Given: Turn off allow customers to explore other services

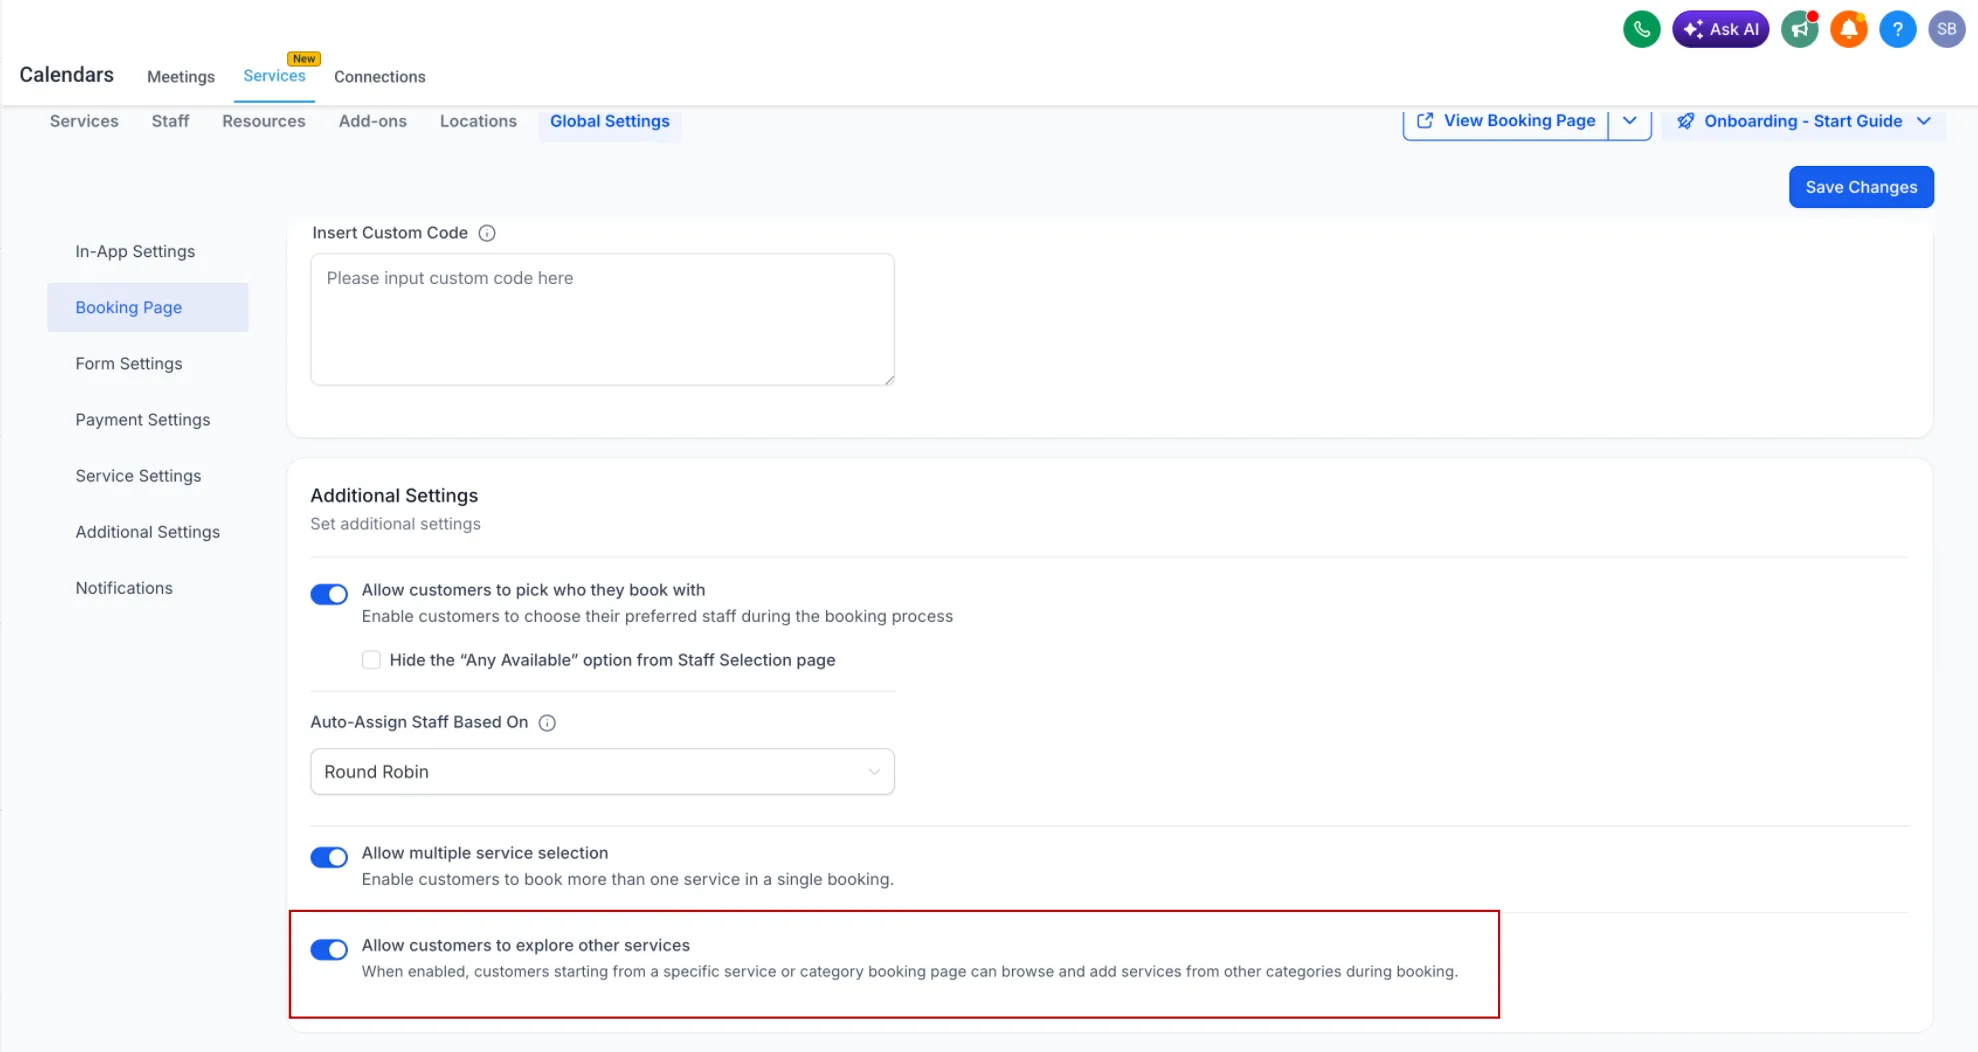Looking at the screenshot, I should (x=328, y=949).
